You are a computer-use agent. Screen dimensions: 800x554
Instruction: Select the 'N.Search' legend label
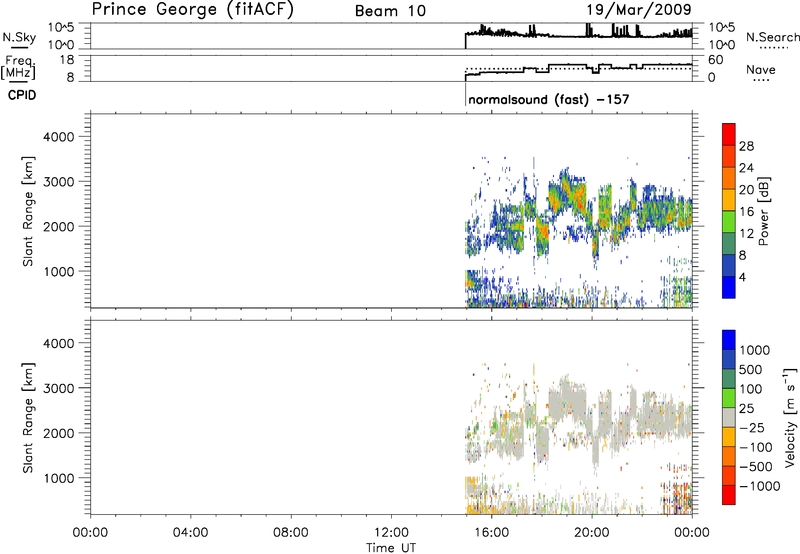772,37
